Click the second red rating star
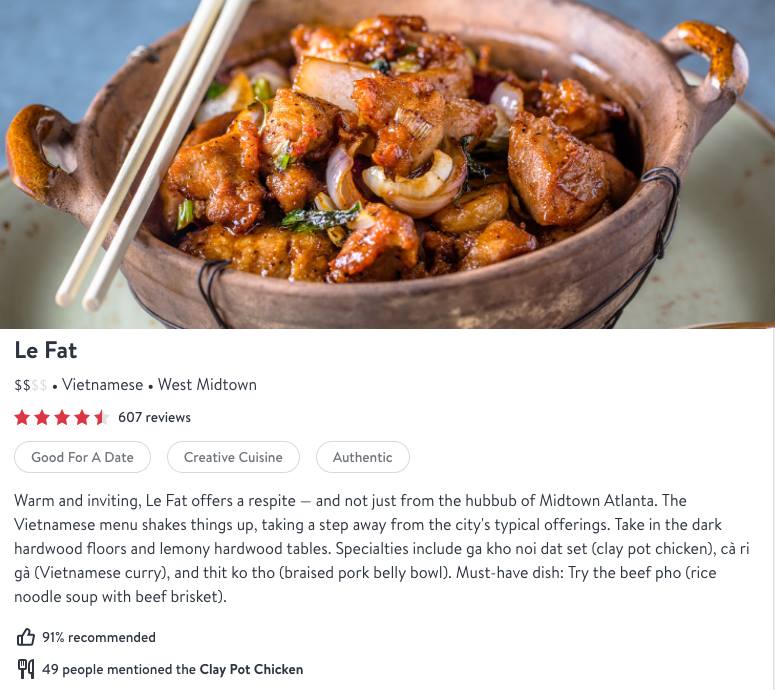This screenshot has width=775, height=690. [x=42, y=418]
